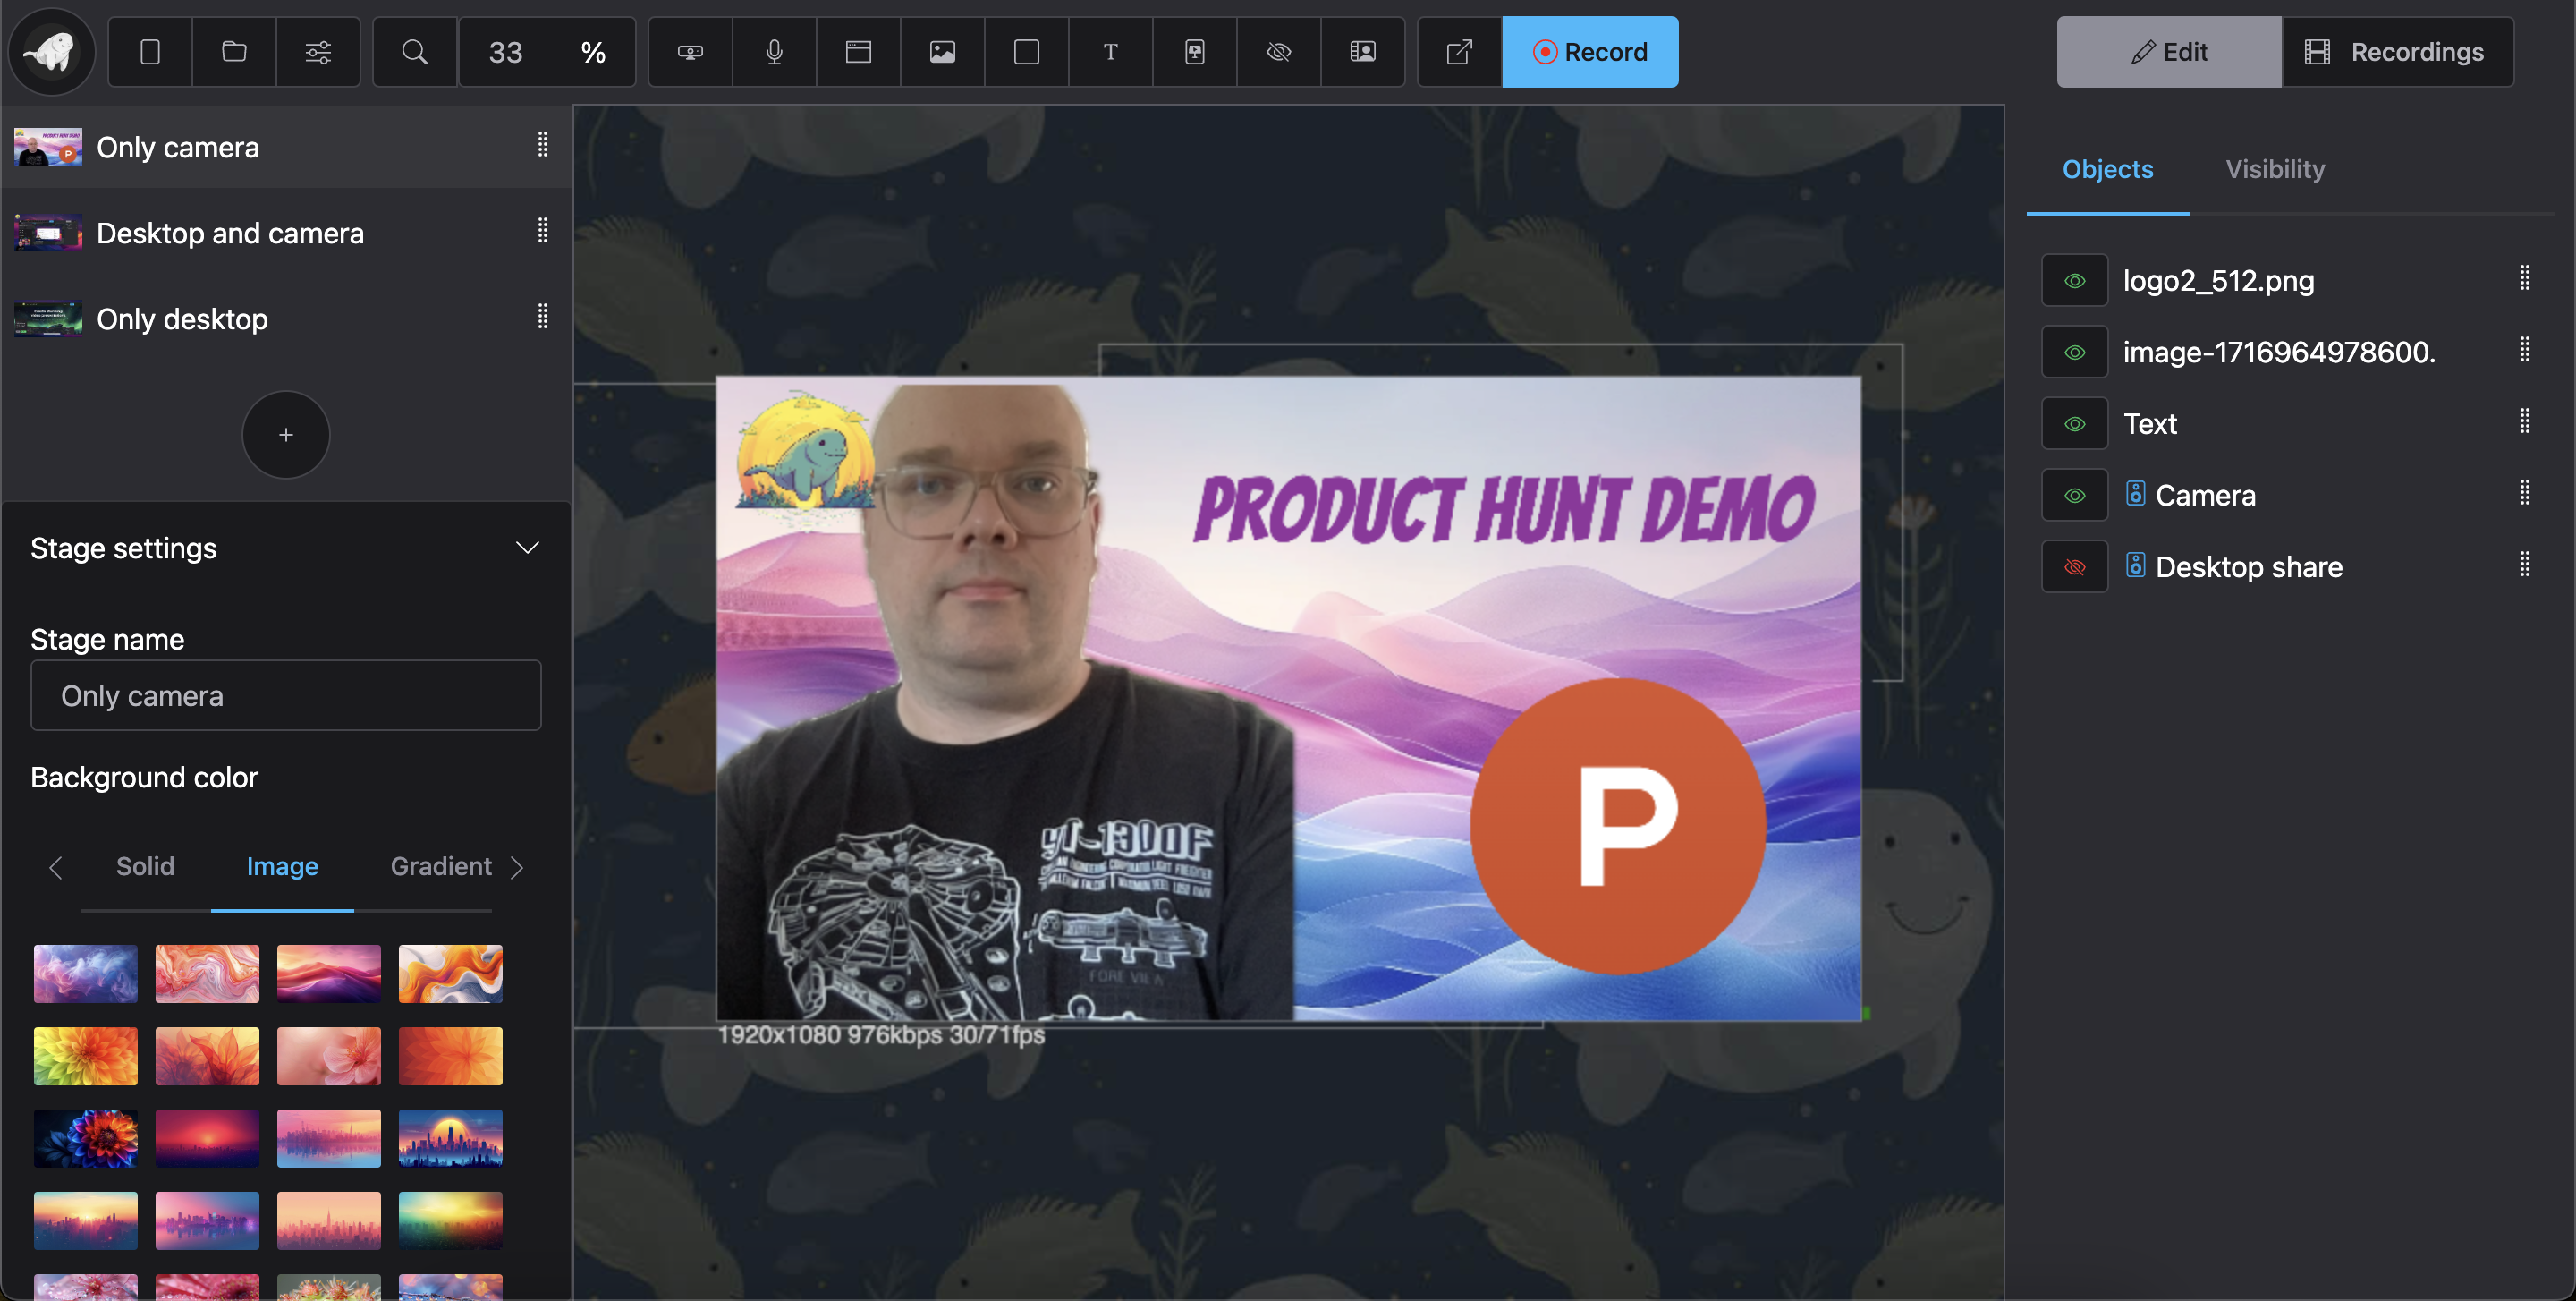The width and height of the screenshot is (2576, 1301).
Task: Add a microphone source
Action: click(774, 52)
